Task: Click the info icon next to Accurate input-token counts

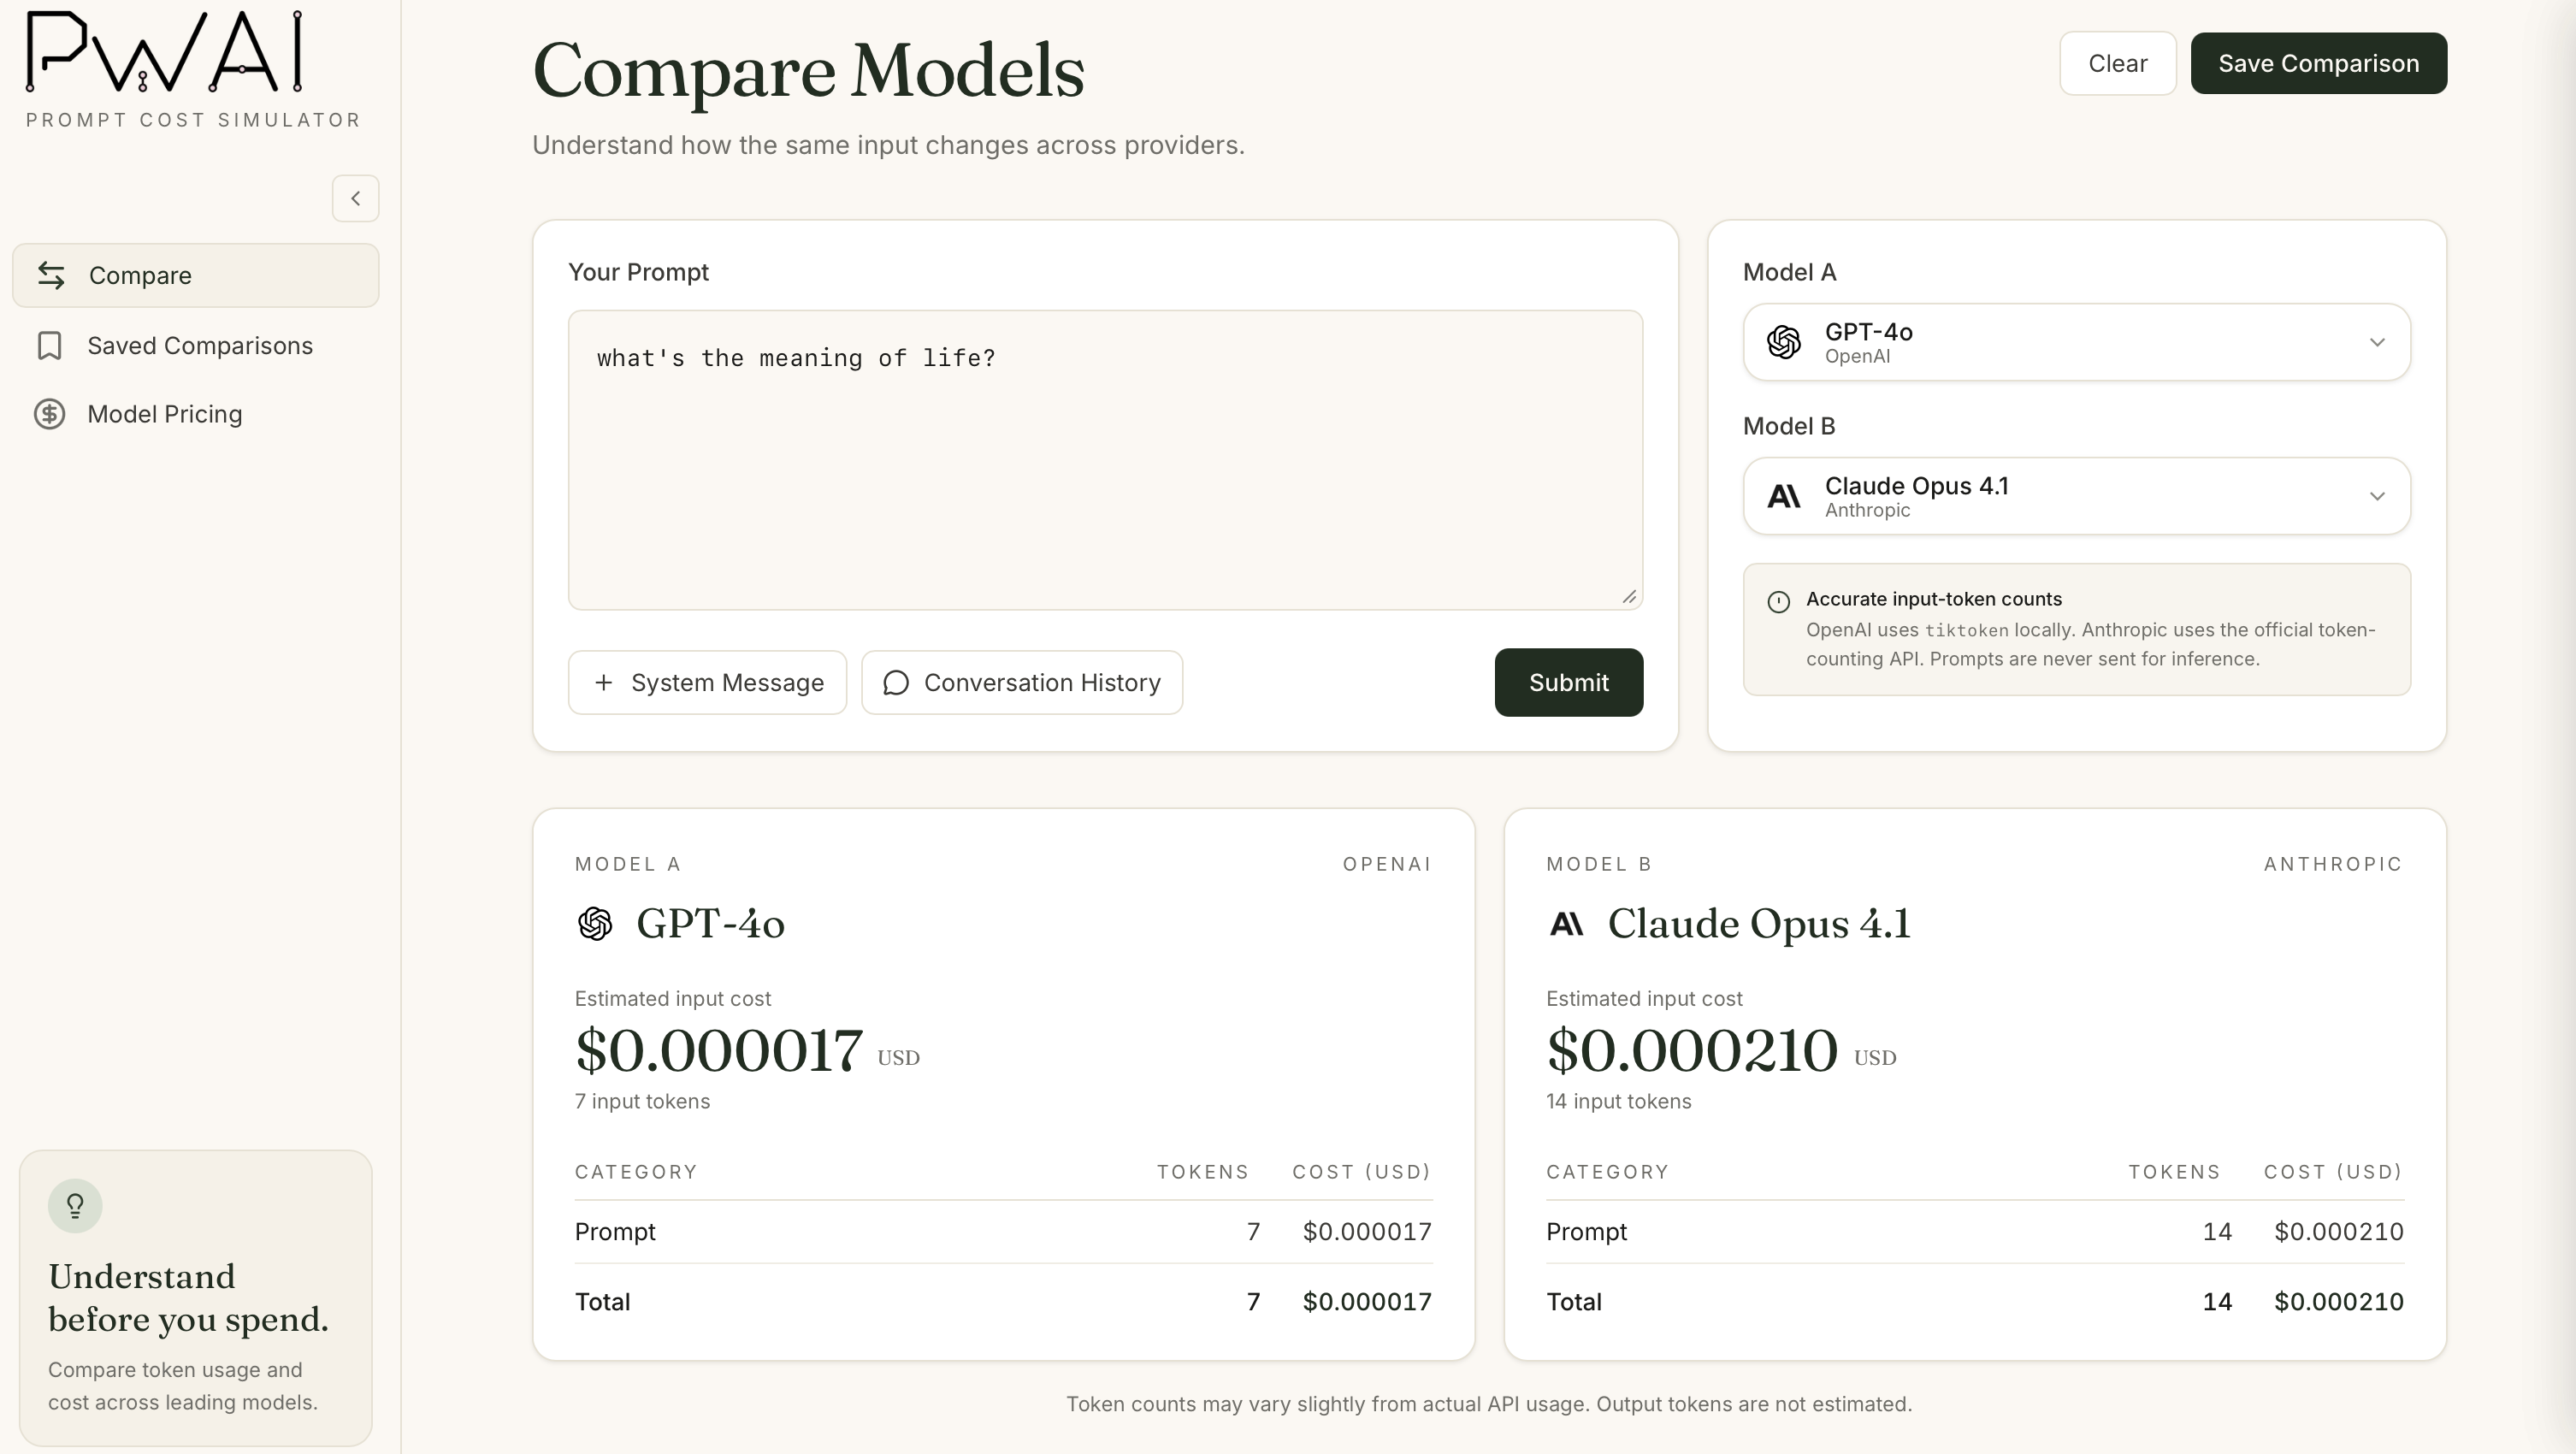Action: click(1778, 601)
